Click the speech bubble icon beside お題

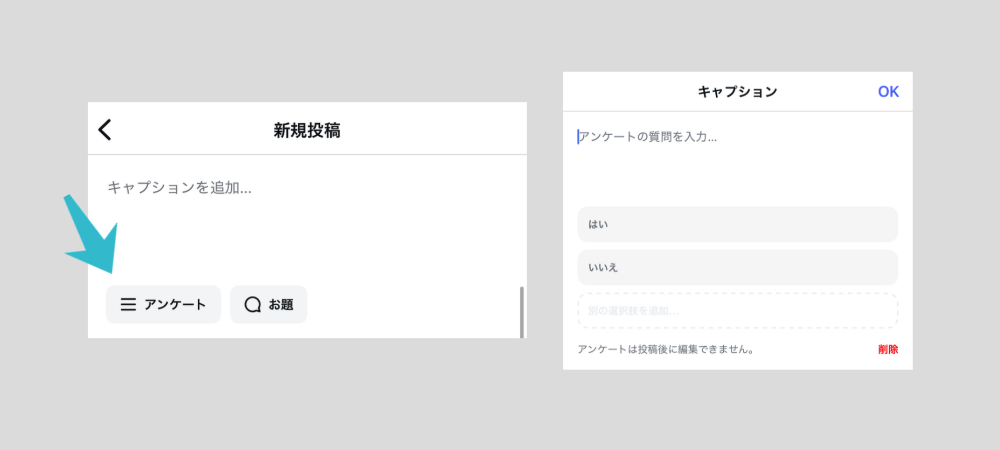[252, 305]
